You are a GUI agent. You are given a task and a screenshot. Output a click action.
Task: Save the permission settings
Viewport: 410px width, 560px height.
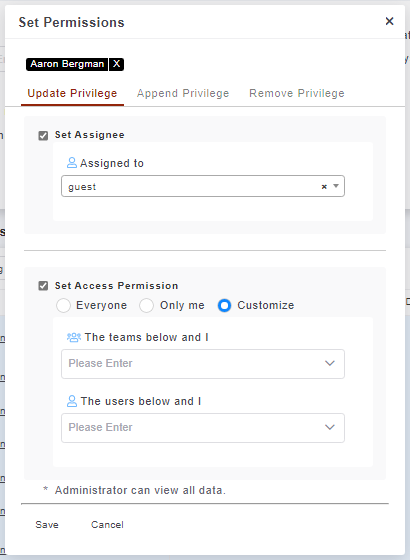47,525
